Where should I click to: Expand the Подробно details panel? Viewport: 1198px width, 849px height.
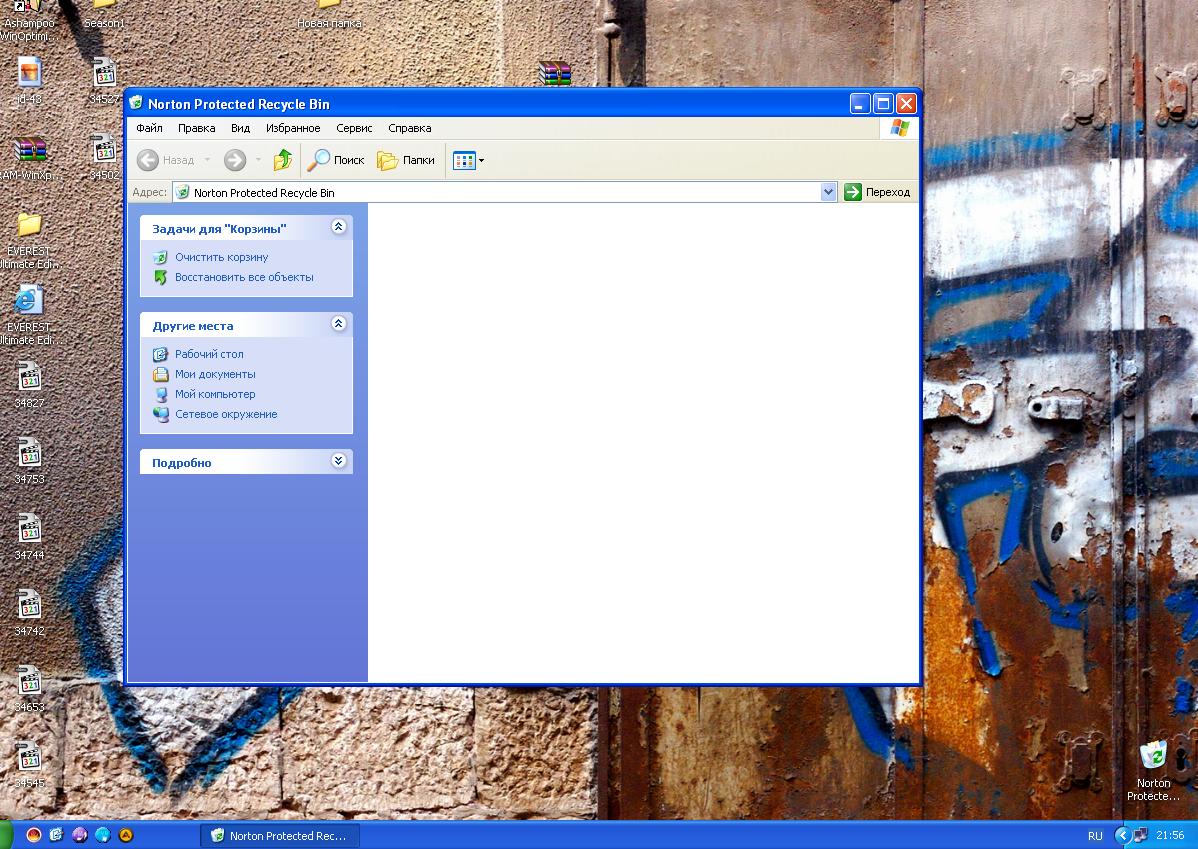[x=338, y=461]
